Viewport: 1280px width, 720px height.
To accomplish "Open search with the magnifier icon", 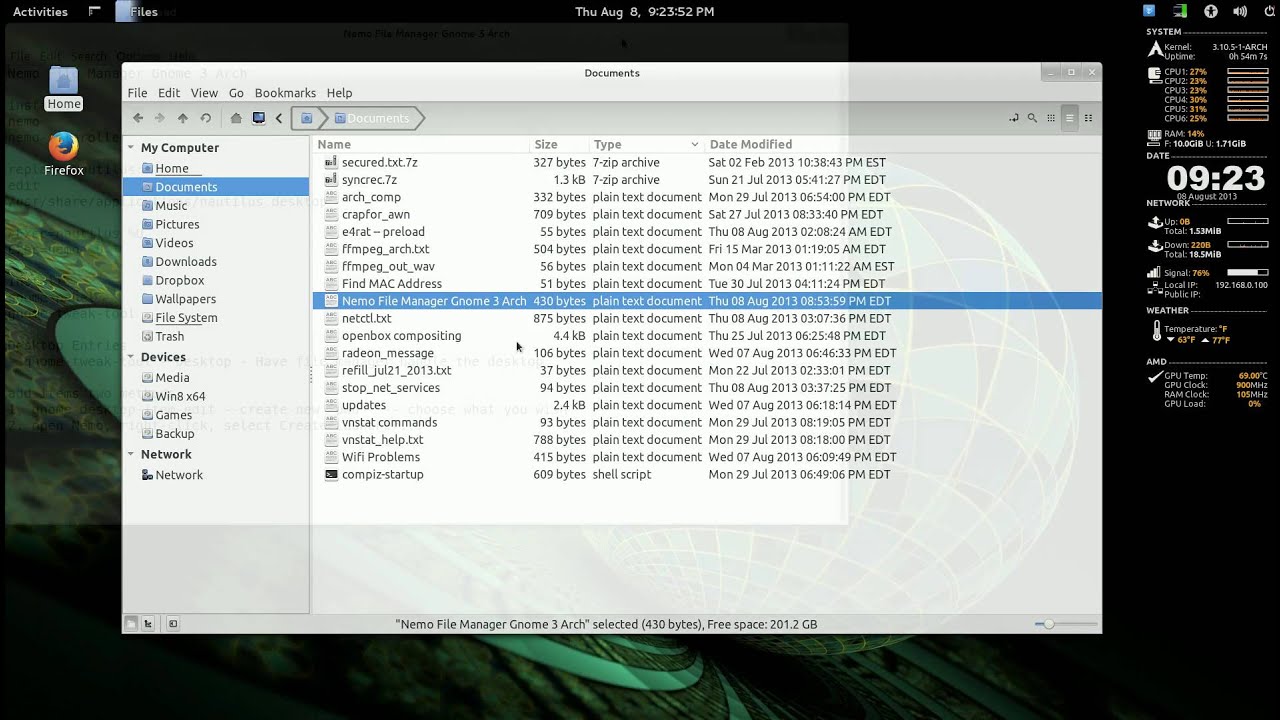I will point(1032,118).
